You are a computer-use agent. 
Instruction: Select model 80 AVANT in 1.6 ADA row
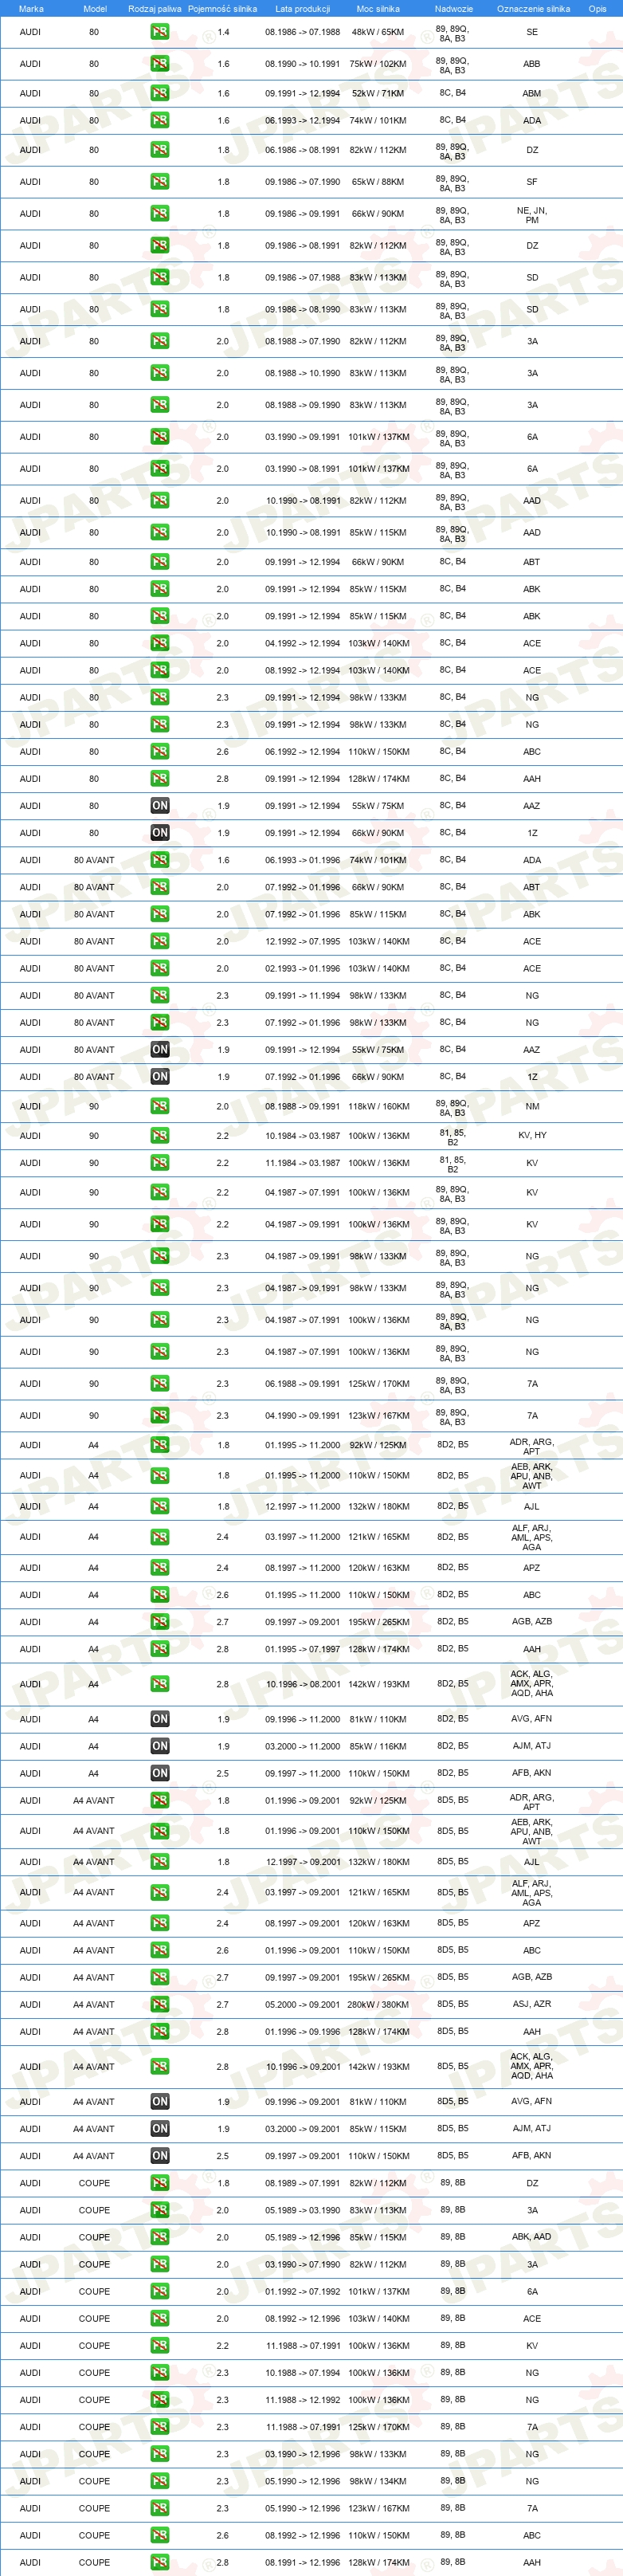click(x=94, y=859)
